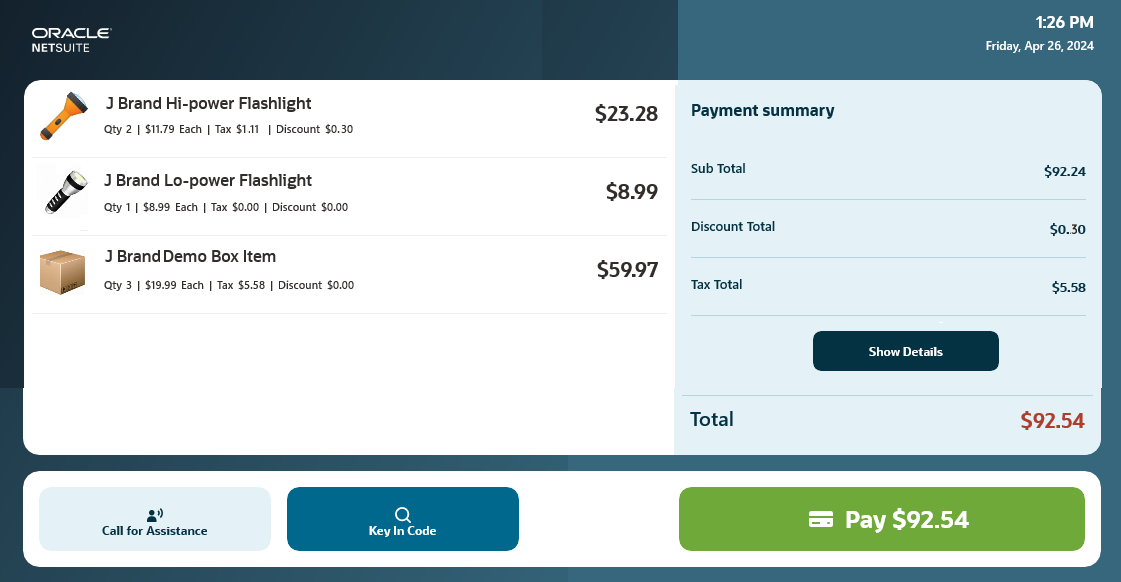Select the orange Hi-power Flashlight image

[x=64, y=116]
